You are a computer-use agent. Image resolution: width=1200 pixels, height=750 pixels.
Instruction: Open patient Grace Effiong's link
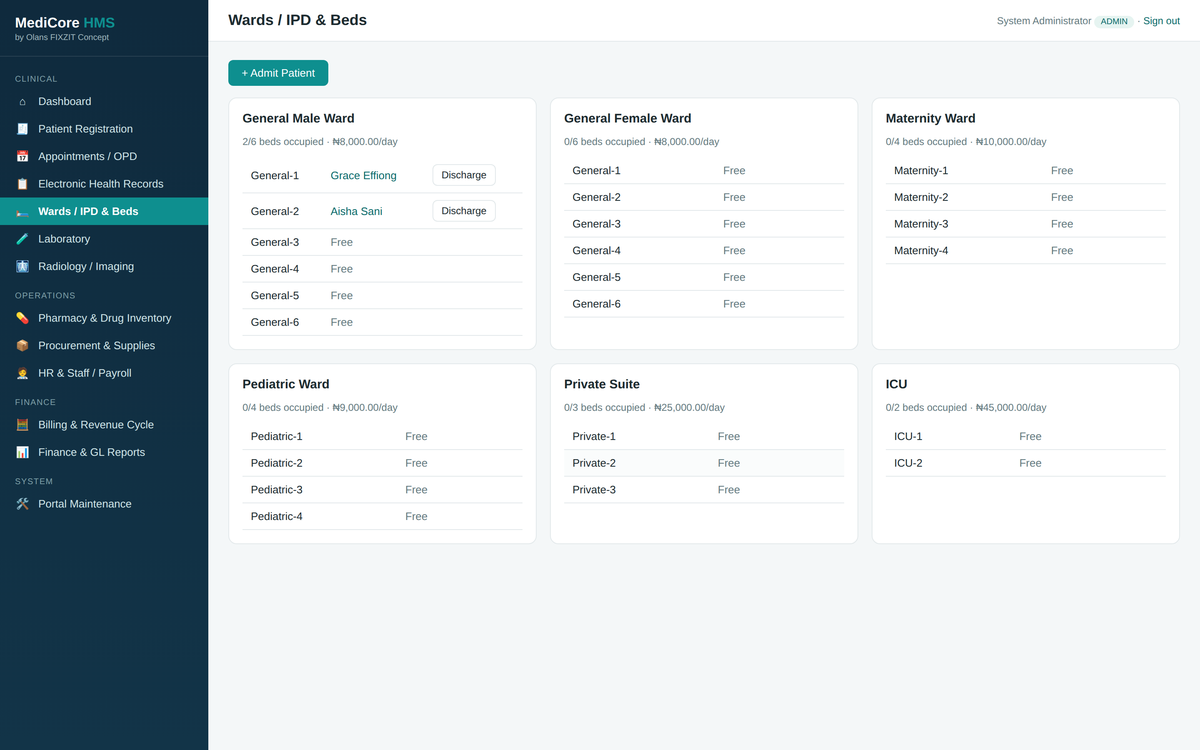(x=363, y=176)
